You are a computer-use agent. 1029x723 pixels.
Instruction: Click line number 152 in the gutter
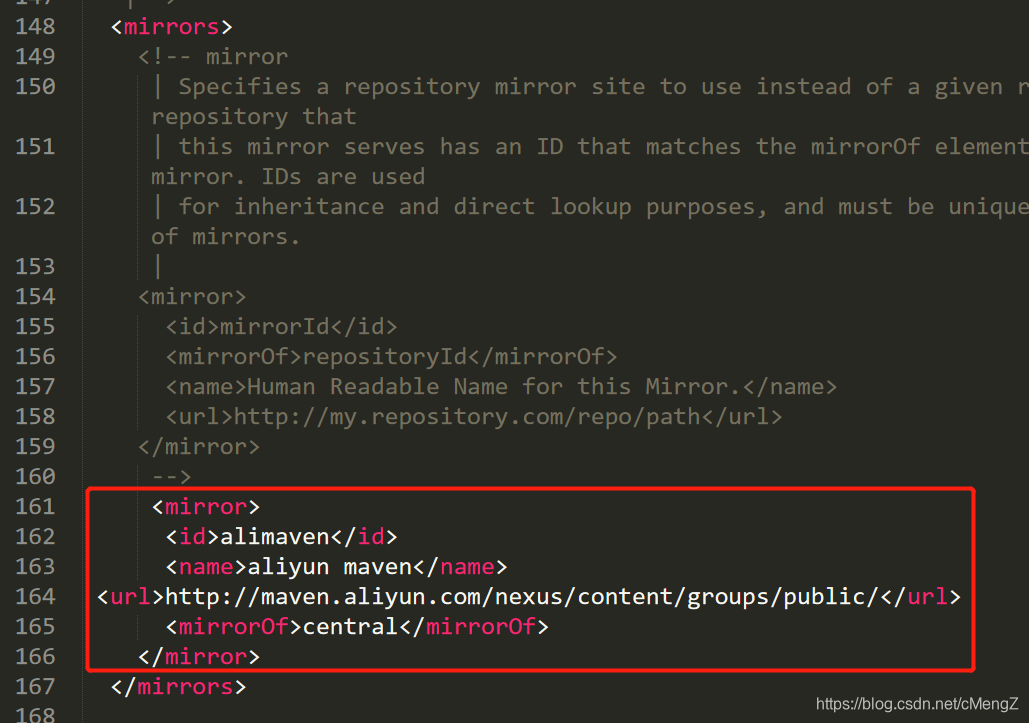(x=35, y=207)
